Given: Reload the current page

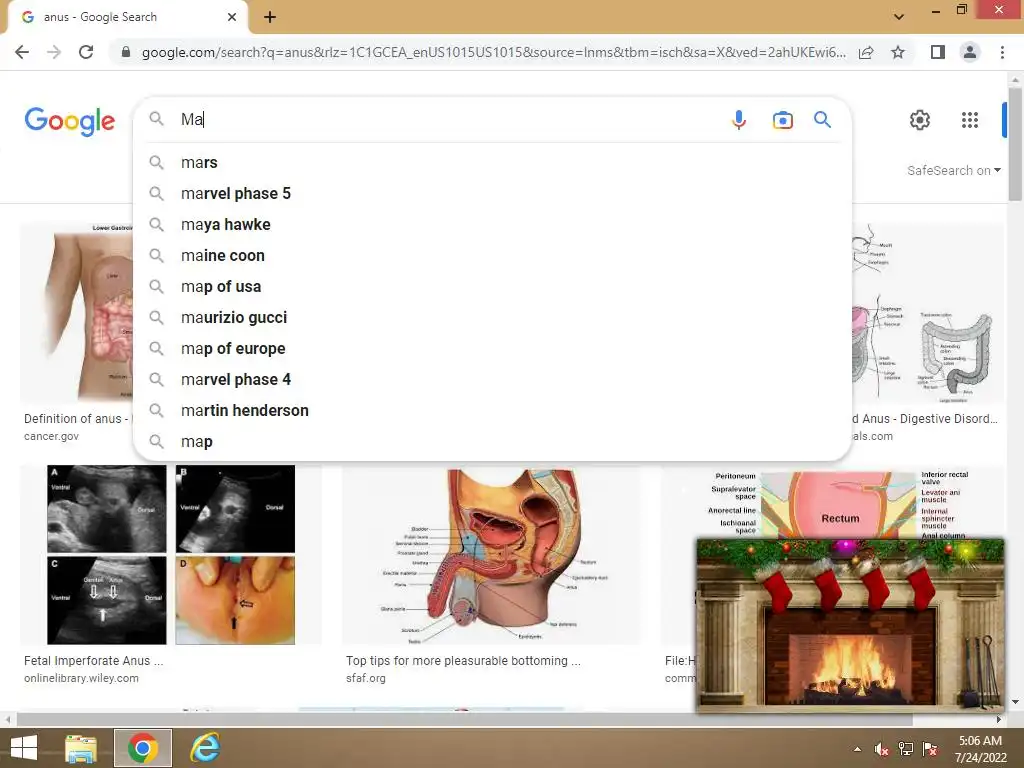Looking at the screenshot, I should pos(86,52).
